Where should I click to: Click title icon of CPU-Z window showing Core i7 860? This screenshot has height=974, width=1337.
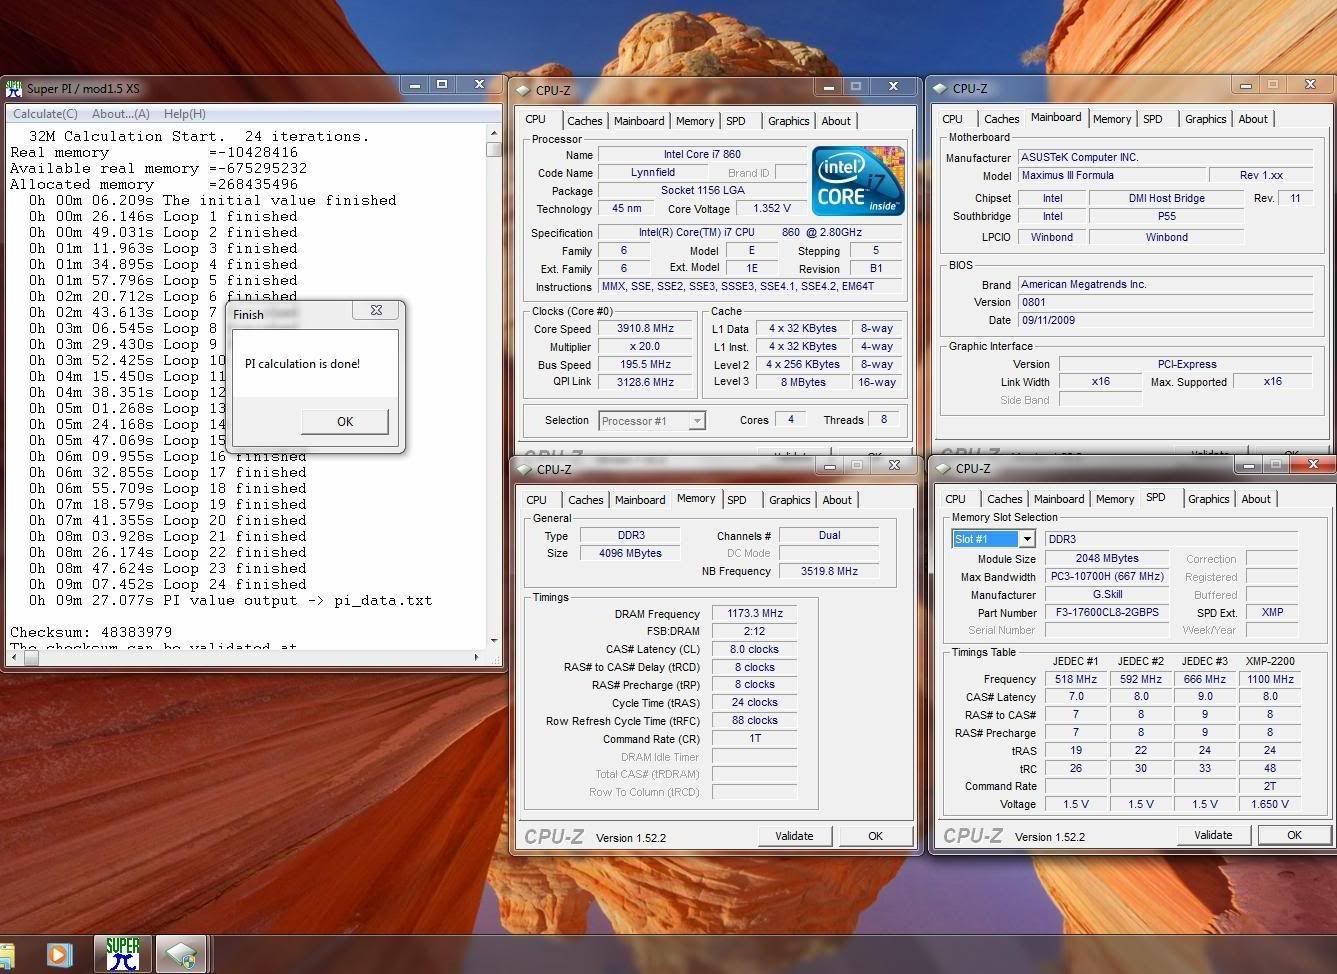[x=523, y=90]
